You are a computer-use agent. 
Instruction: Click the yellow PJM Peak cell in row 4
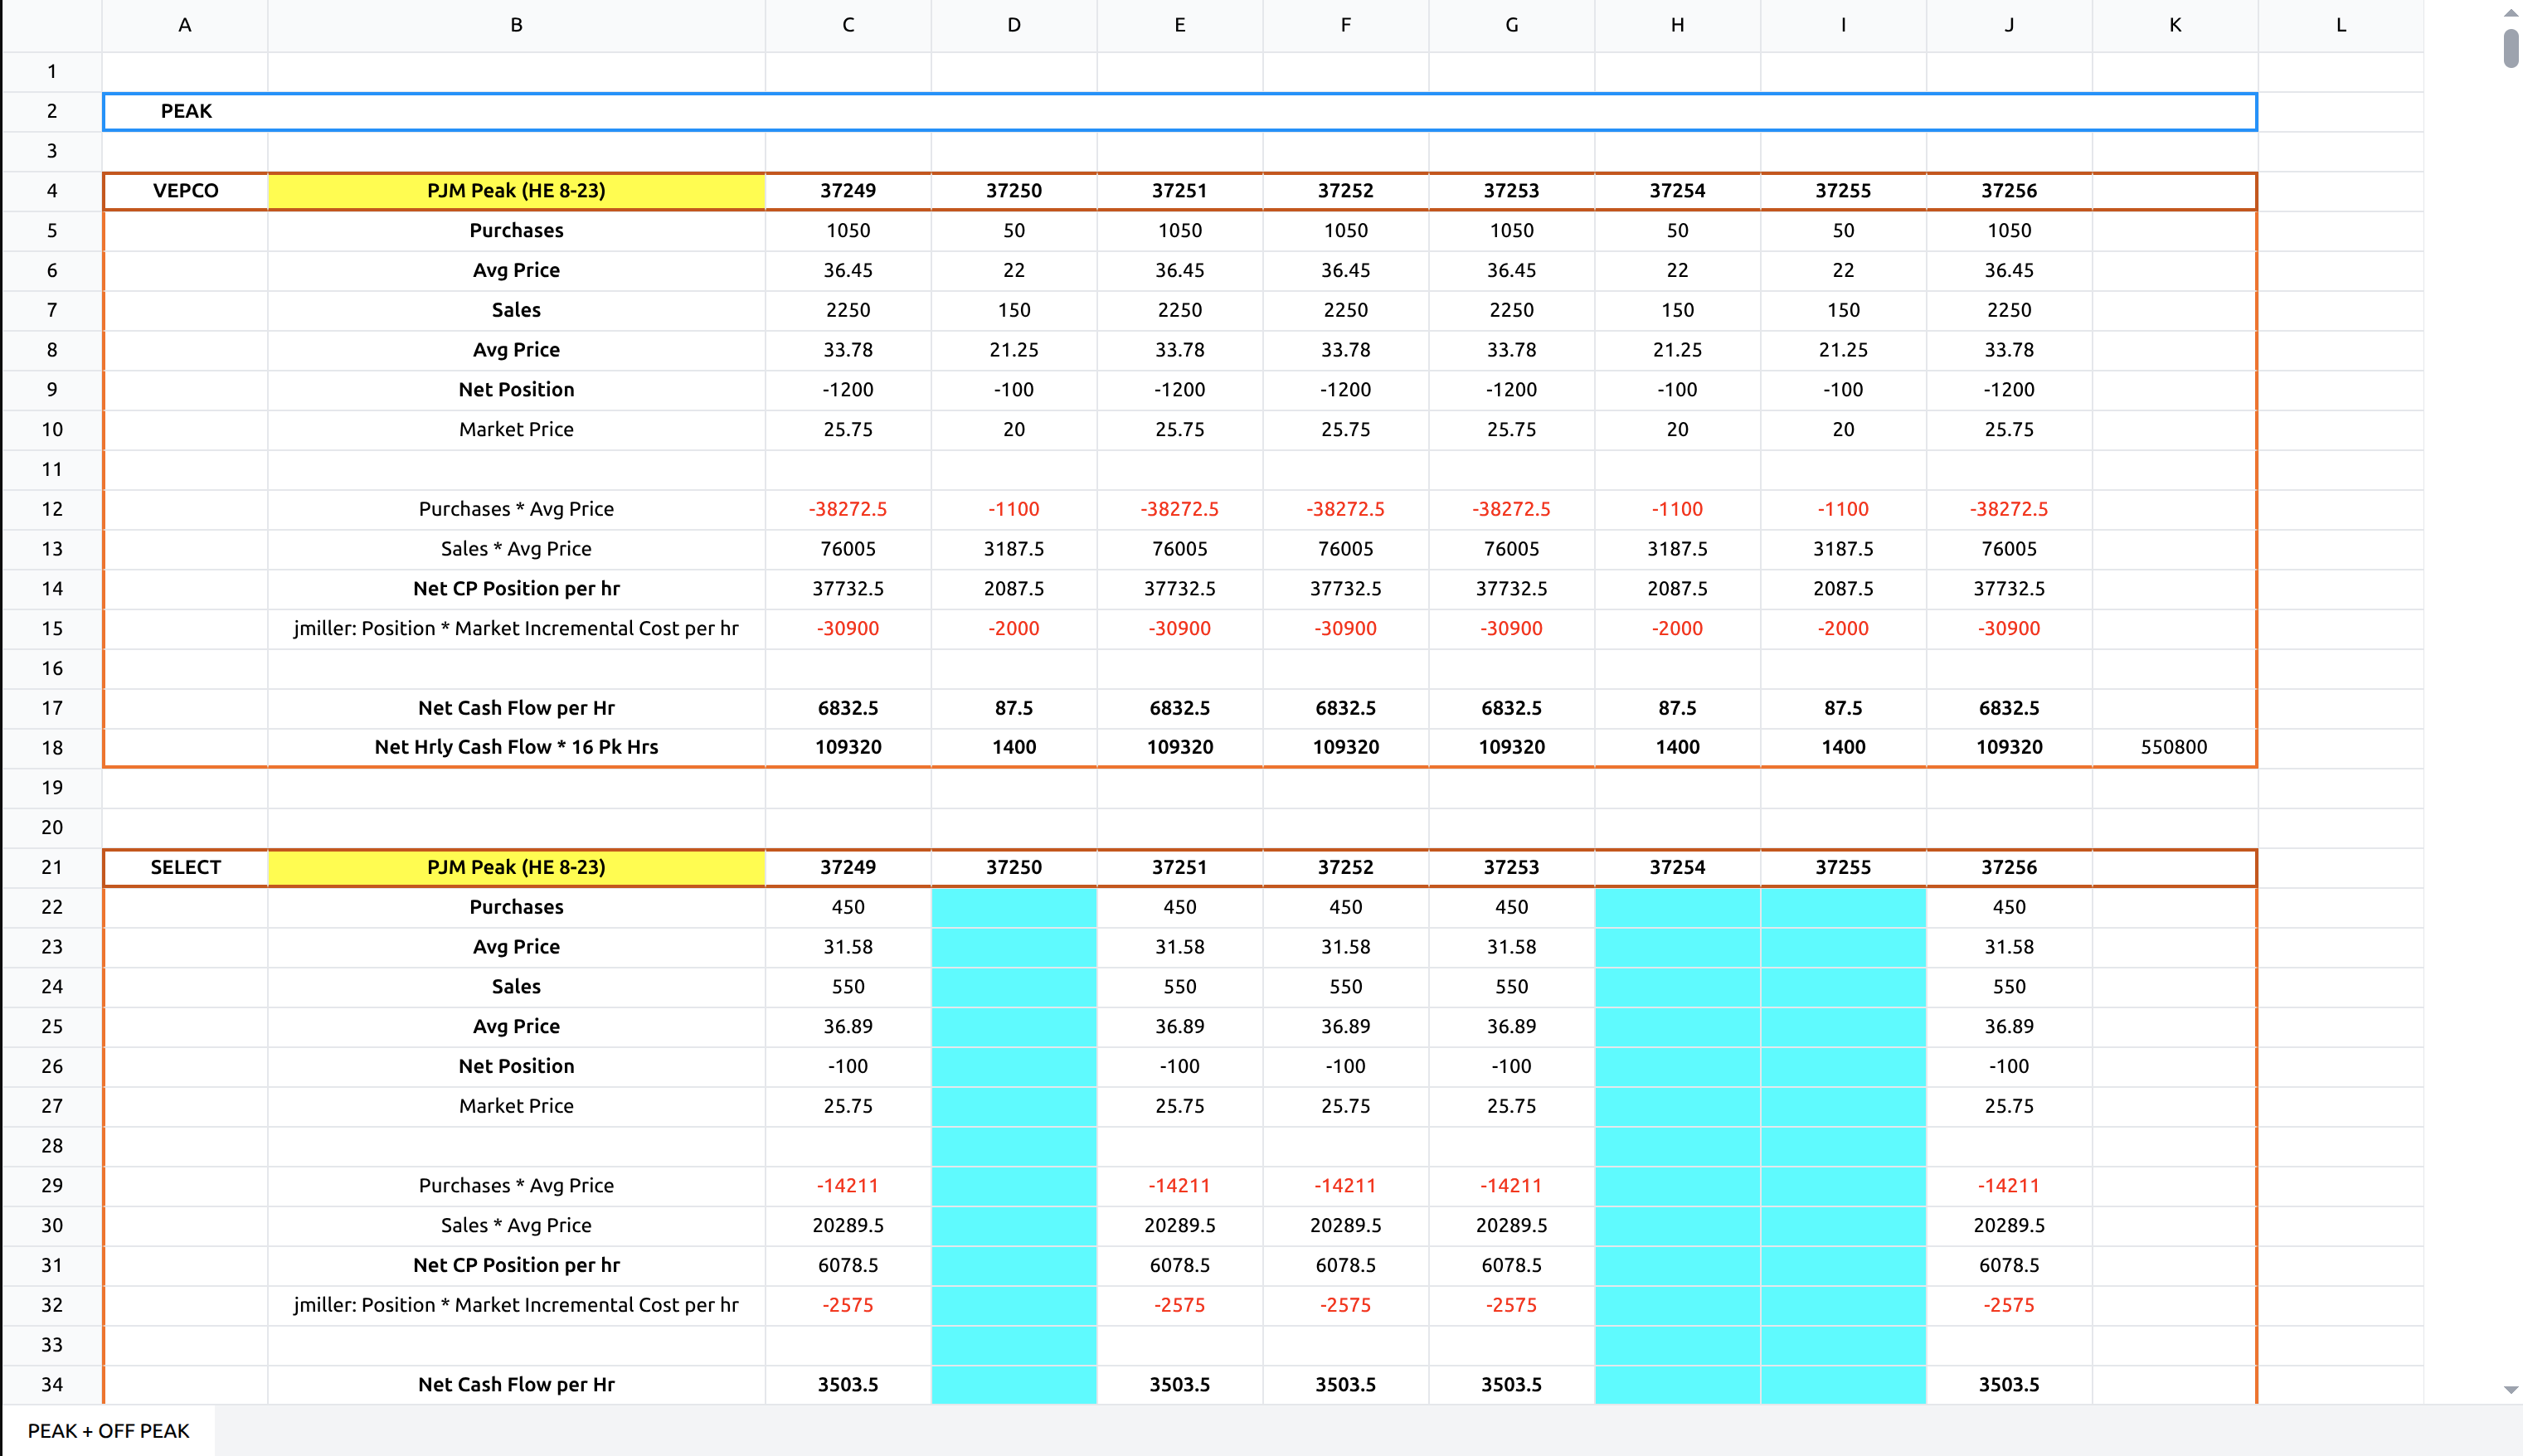point(516,190)
